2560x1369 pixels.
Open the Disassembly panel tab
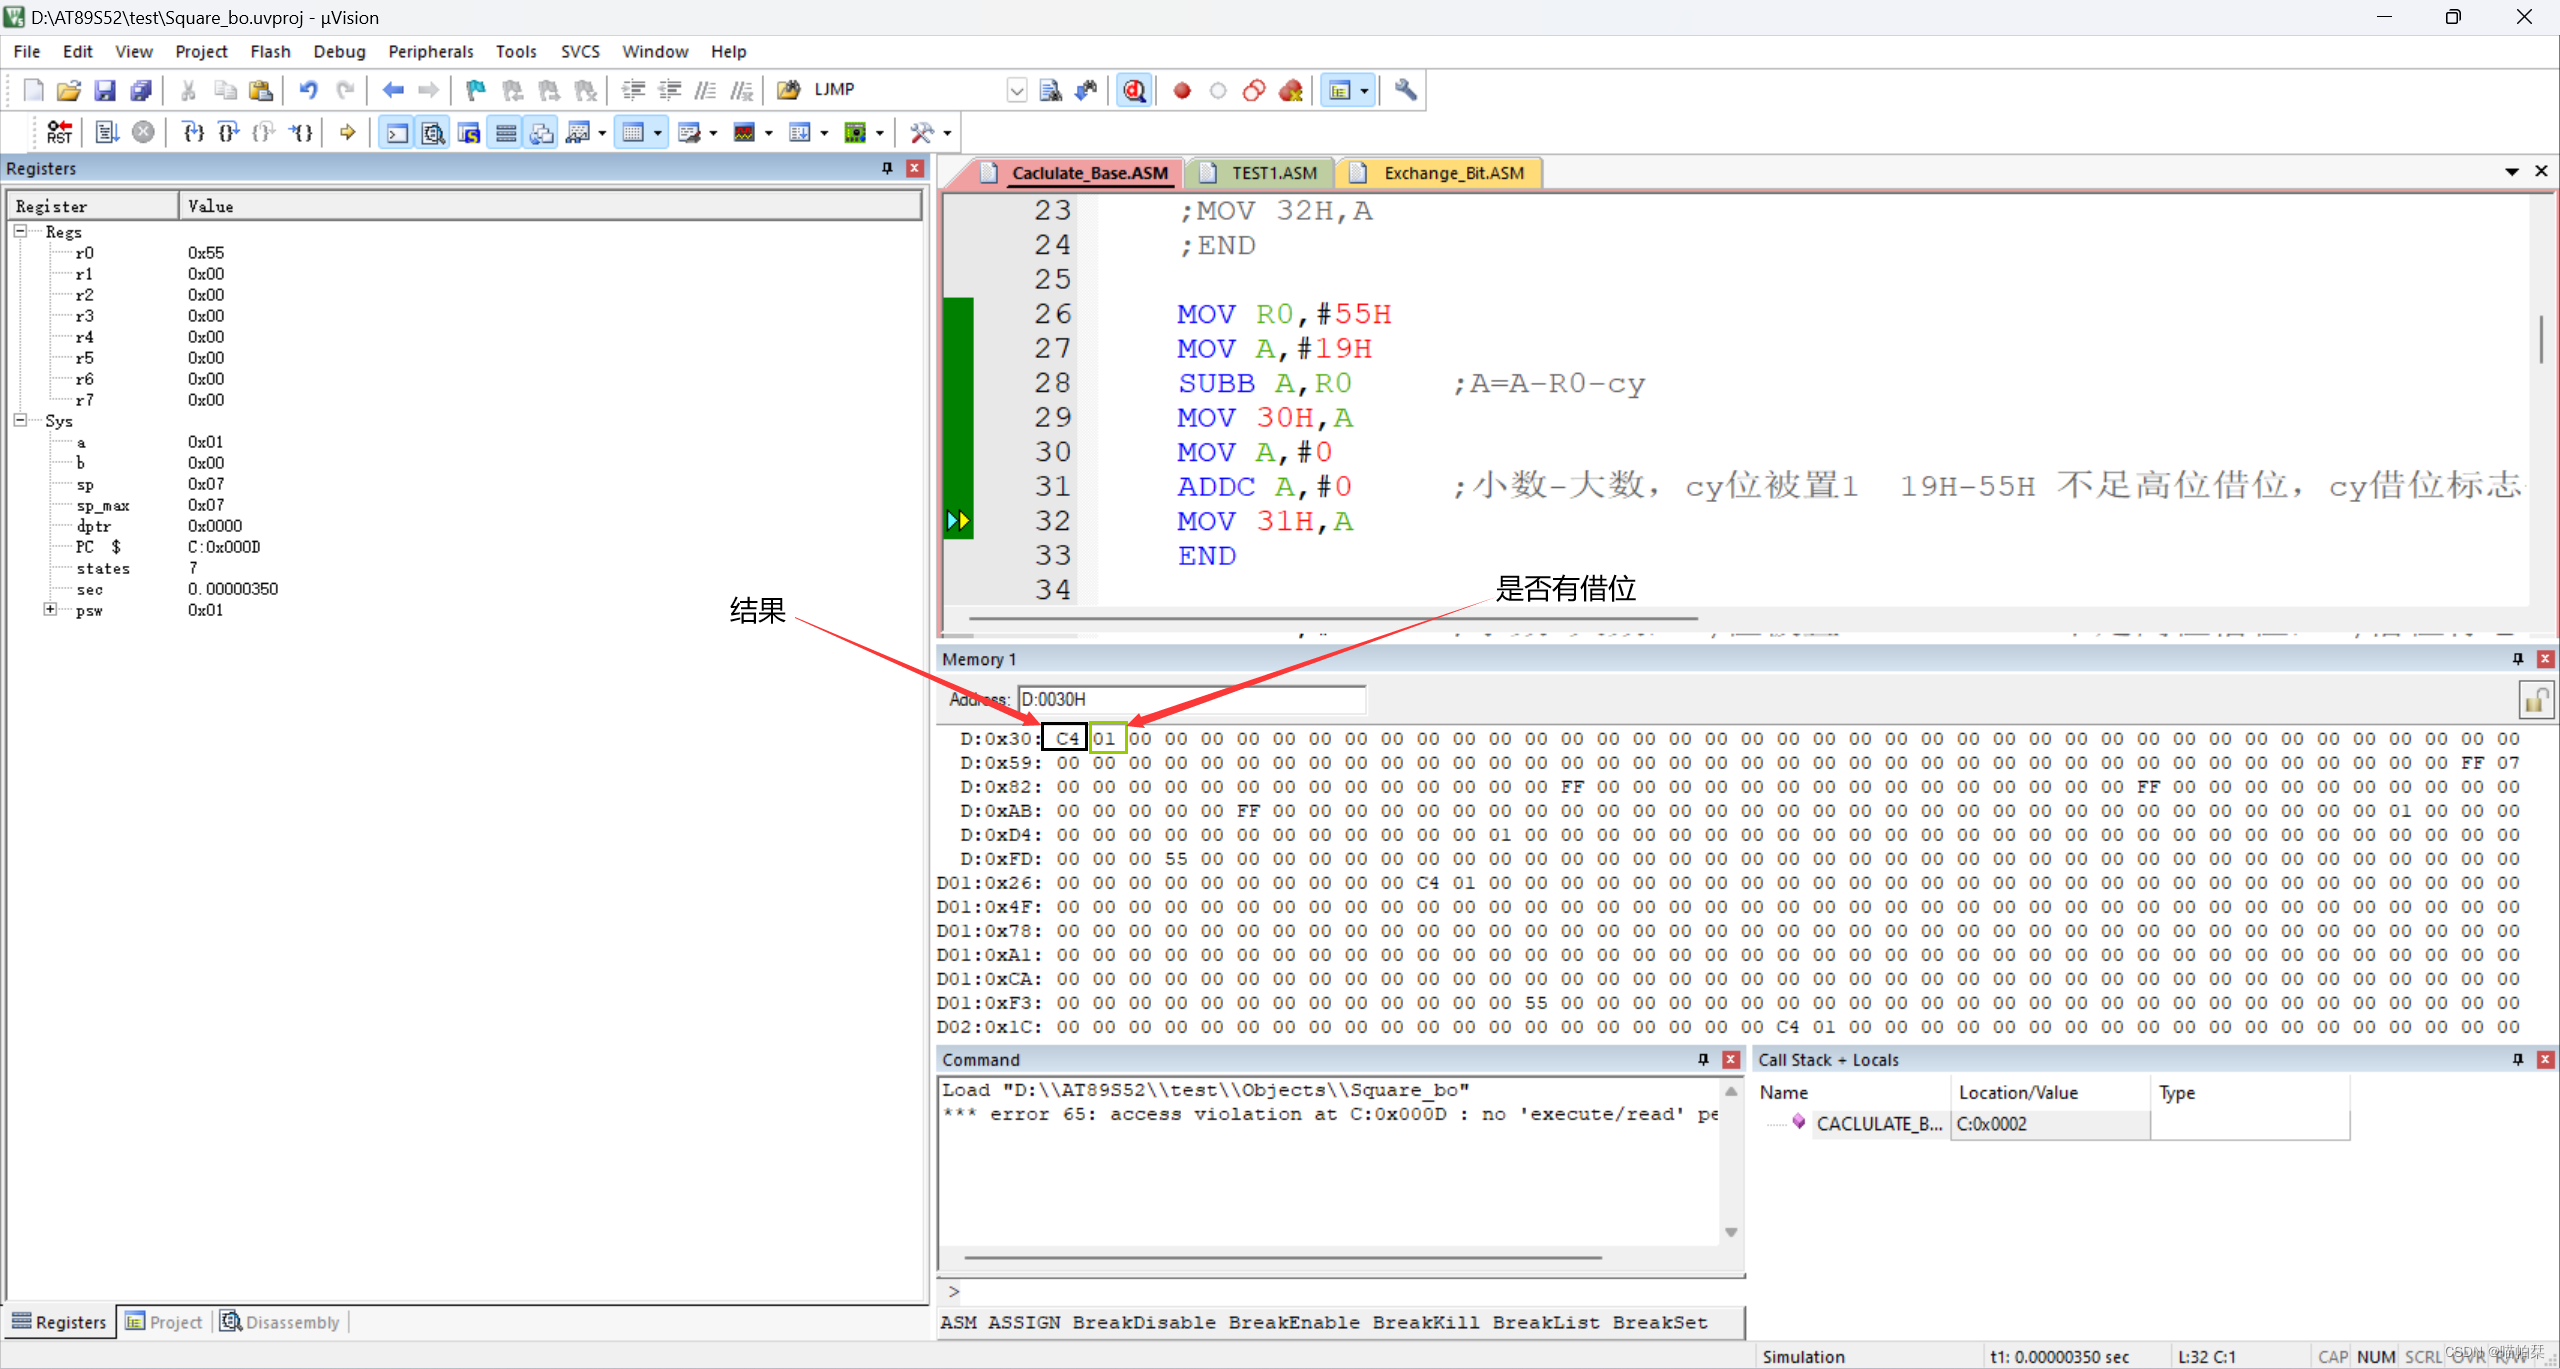coord(281,1321)
